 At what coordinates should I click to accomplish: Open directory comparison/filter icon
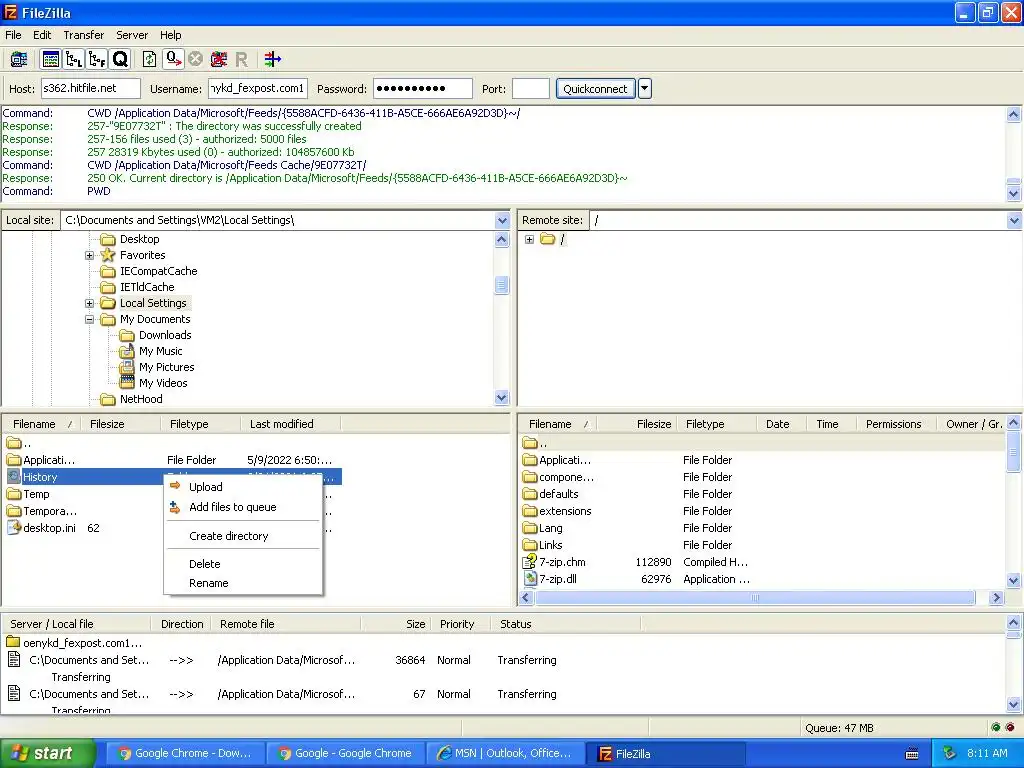point(273,59)
